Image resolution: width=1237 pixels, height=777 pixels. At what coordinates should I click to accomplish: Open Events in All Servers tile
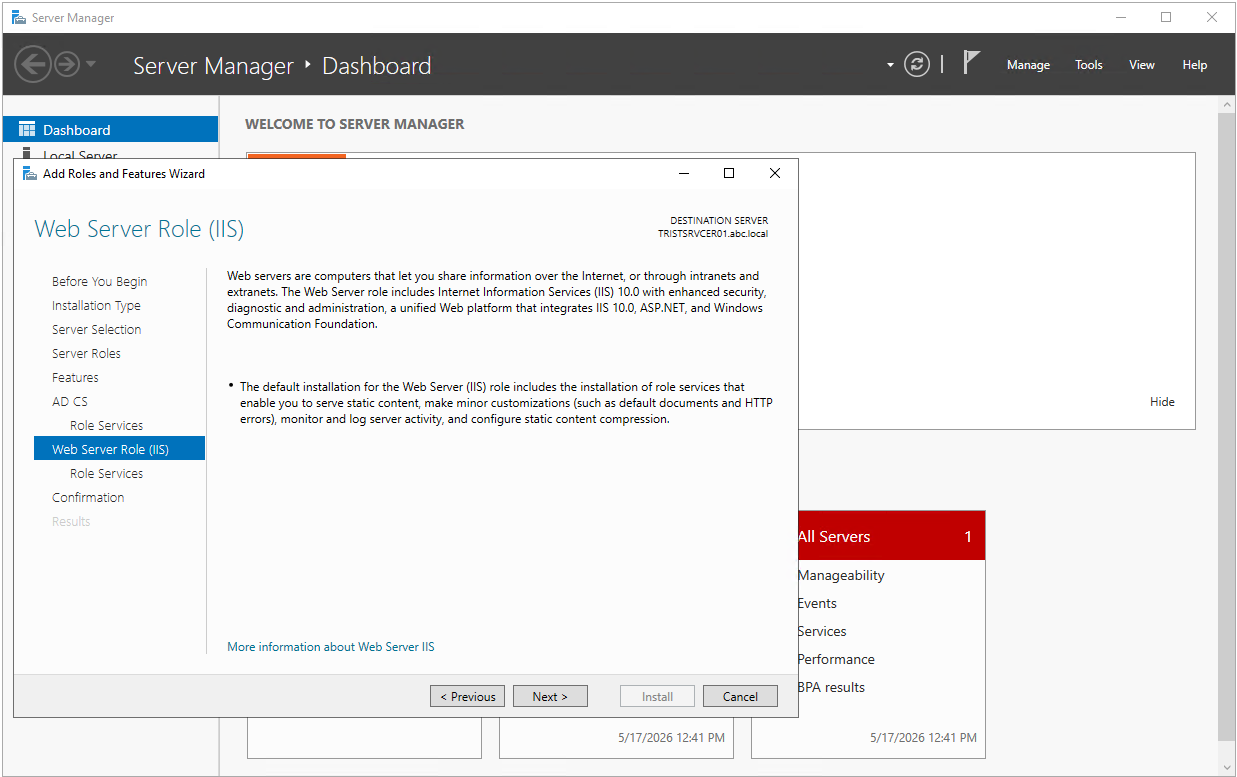tap(817, 603)
